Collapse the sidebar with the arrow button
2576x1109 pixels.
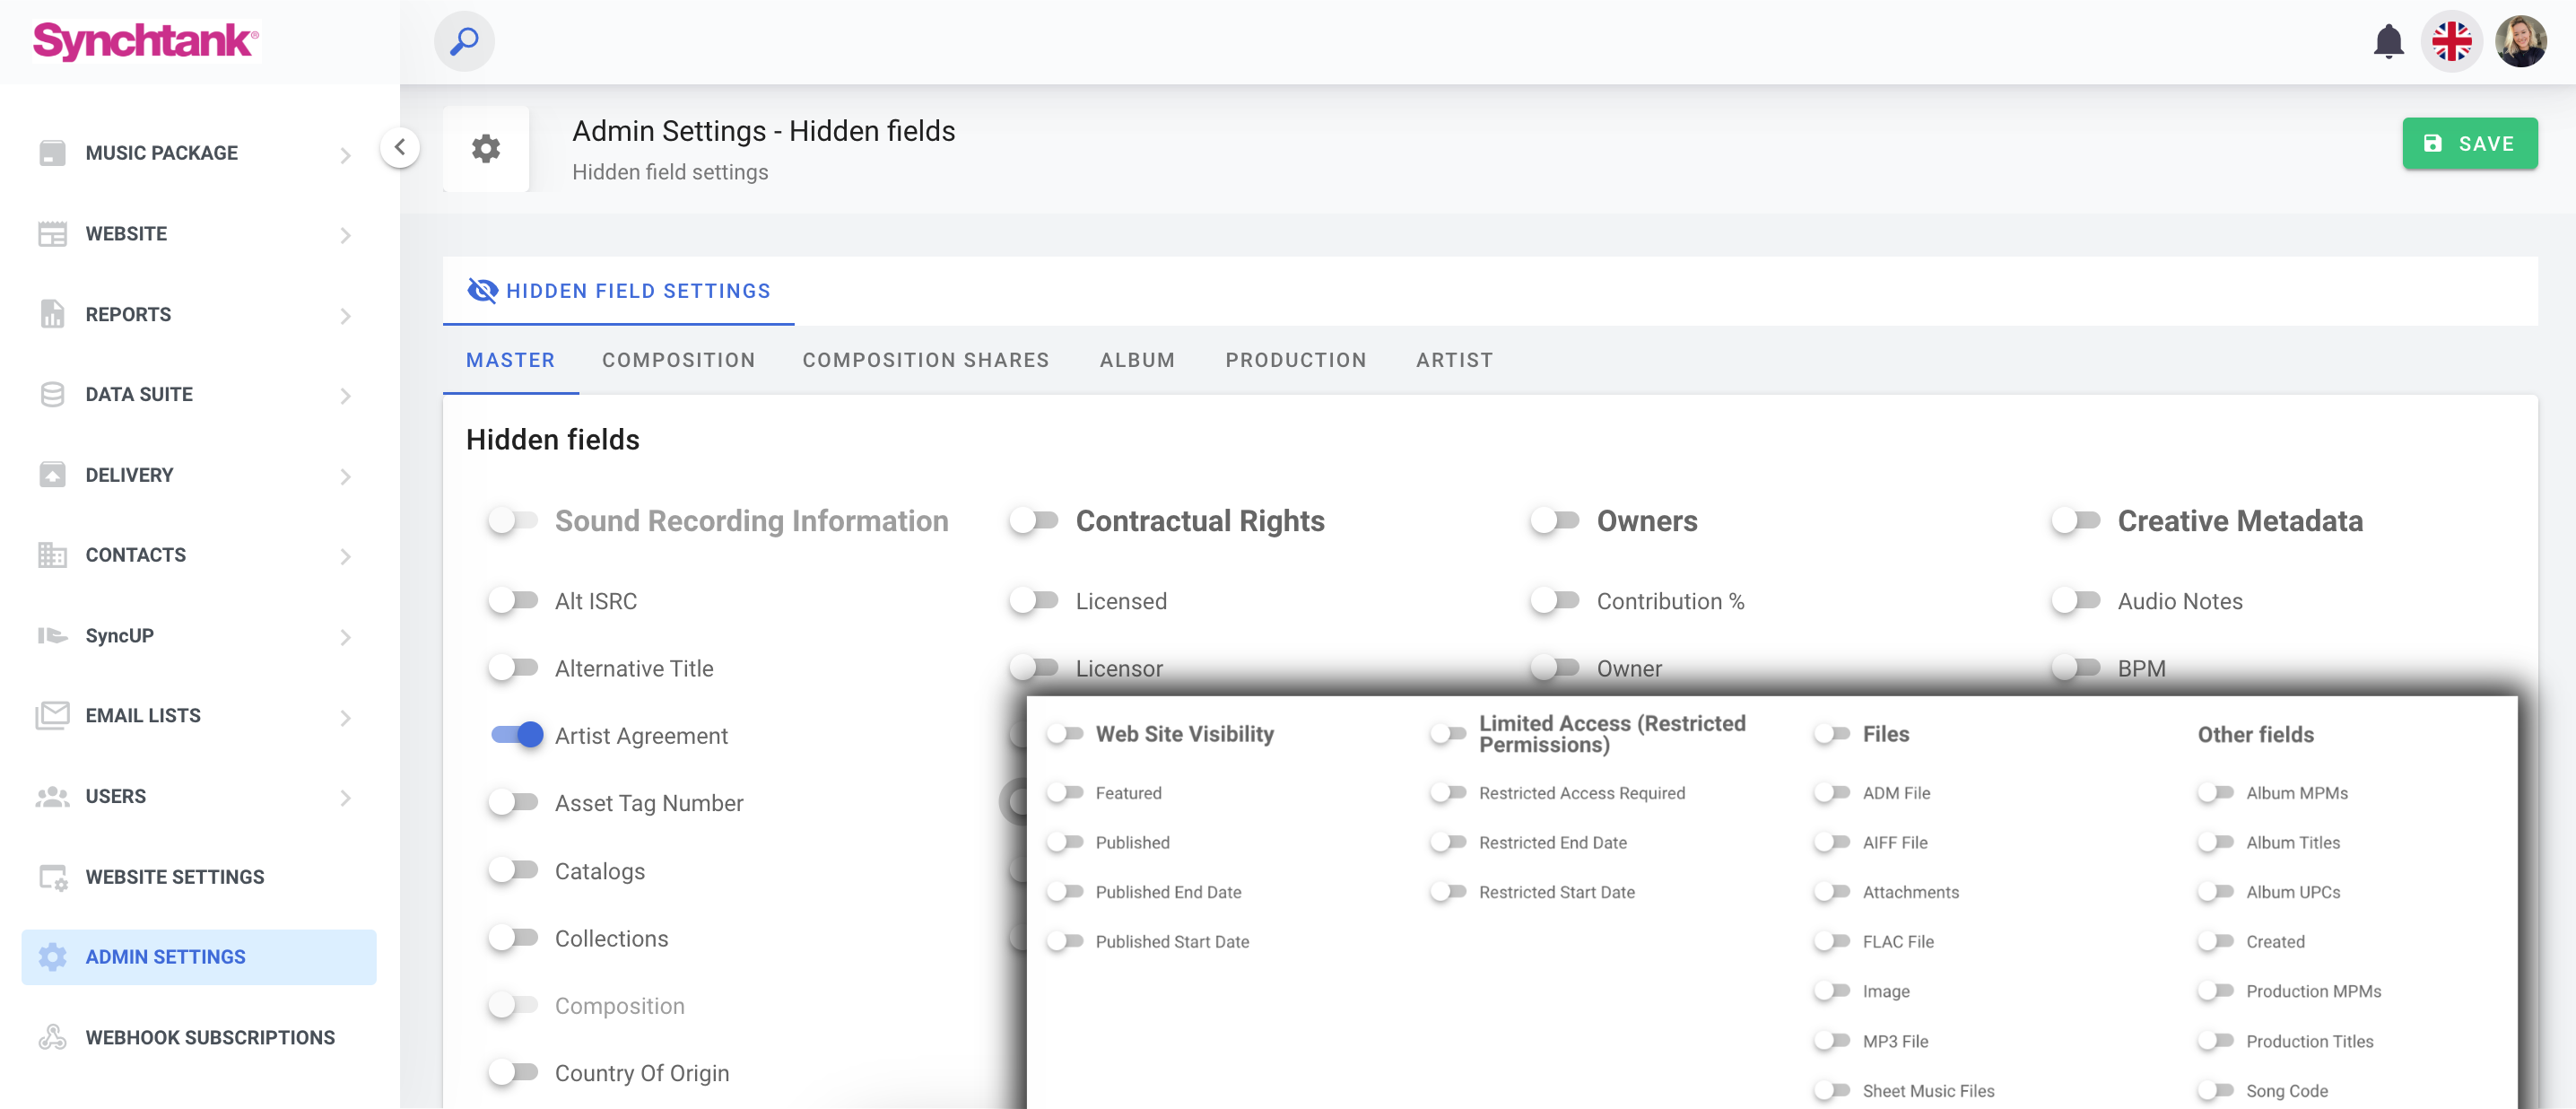[x=400, y=148]
